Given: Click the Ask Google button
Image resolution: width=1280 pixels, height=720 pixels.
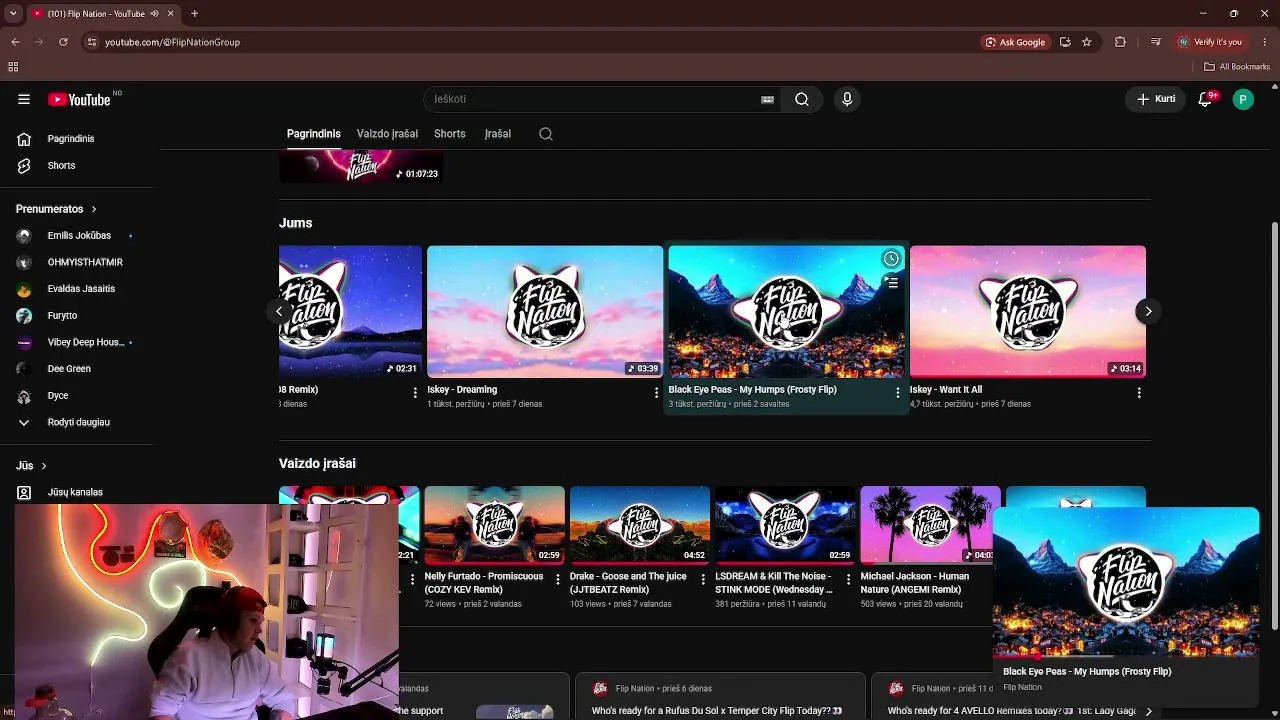Looking at the screenshot, I should (x=1016, y=42).
